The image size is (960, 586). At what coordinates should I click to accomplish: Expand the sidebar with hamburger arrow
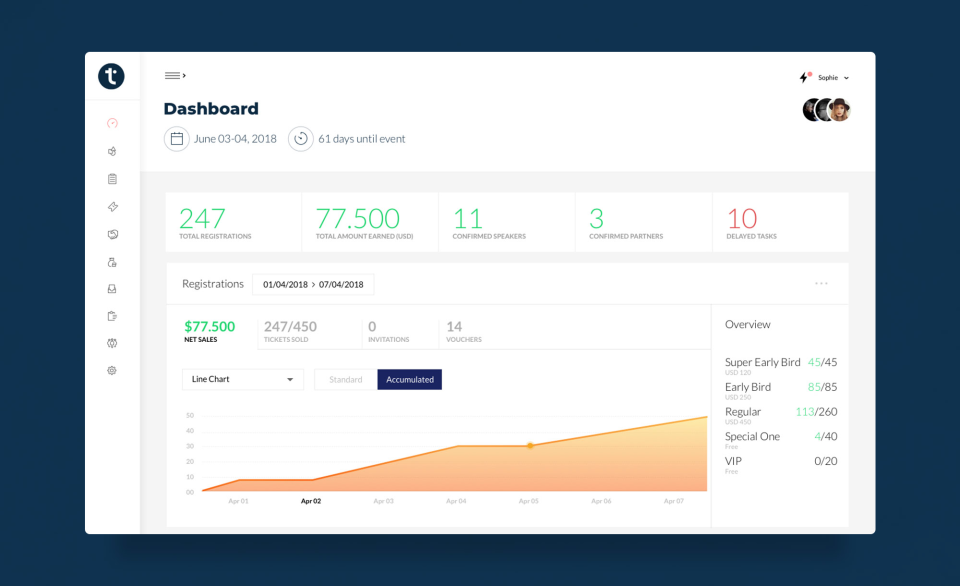[x=175, y=76]
